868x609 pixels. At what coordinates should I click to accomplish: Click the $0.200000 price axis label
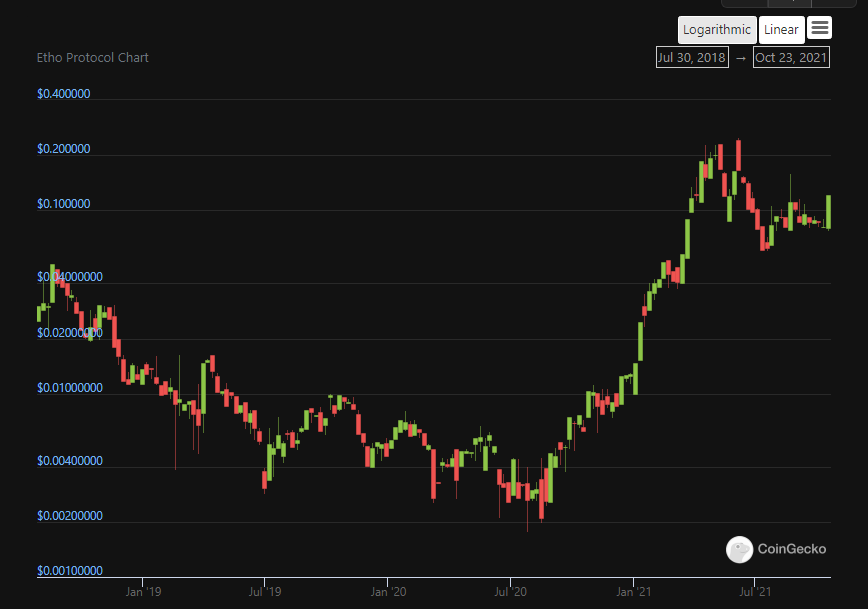point(64,149)
